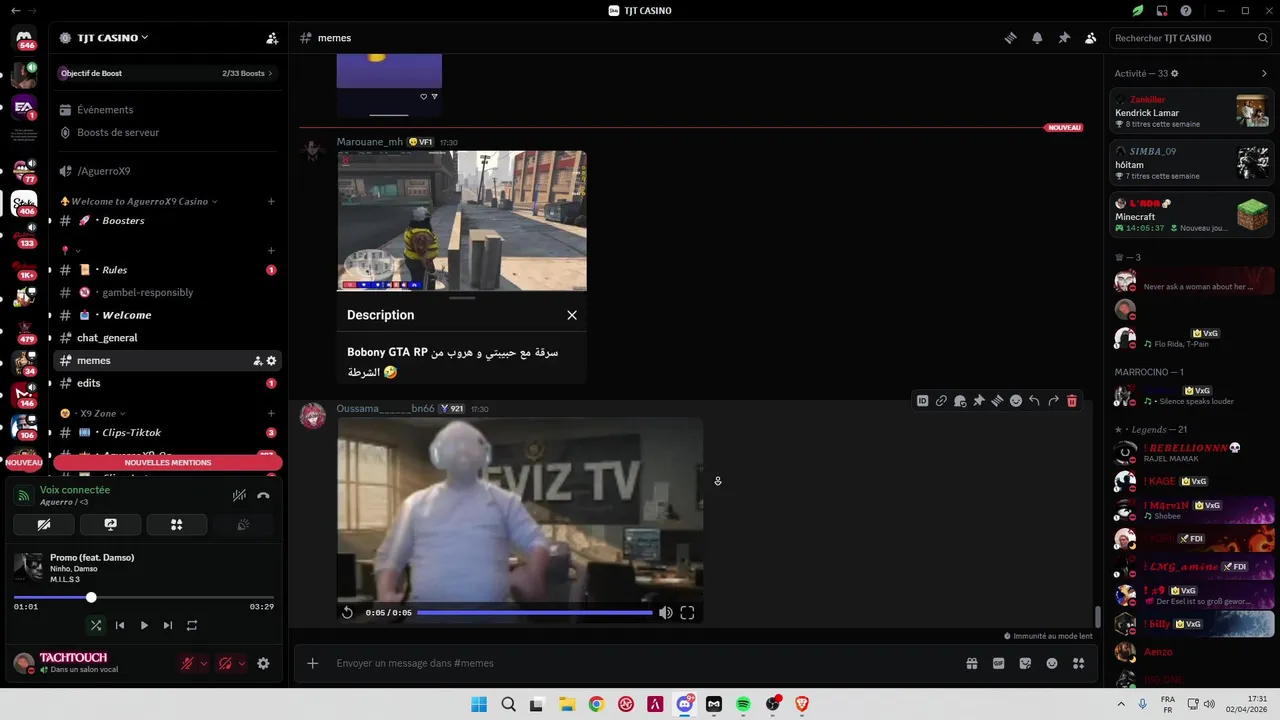Open emoji picker in message bar
The width and height of the screenshot is (1280, 720).
(x=1052, y=663)
